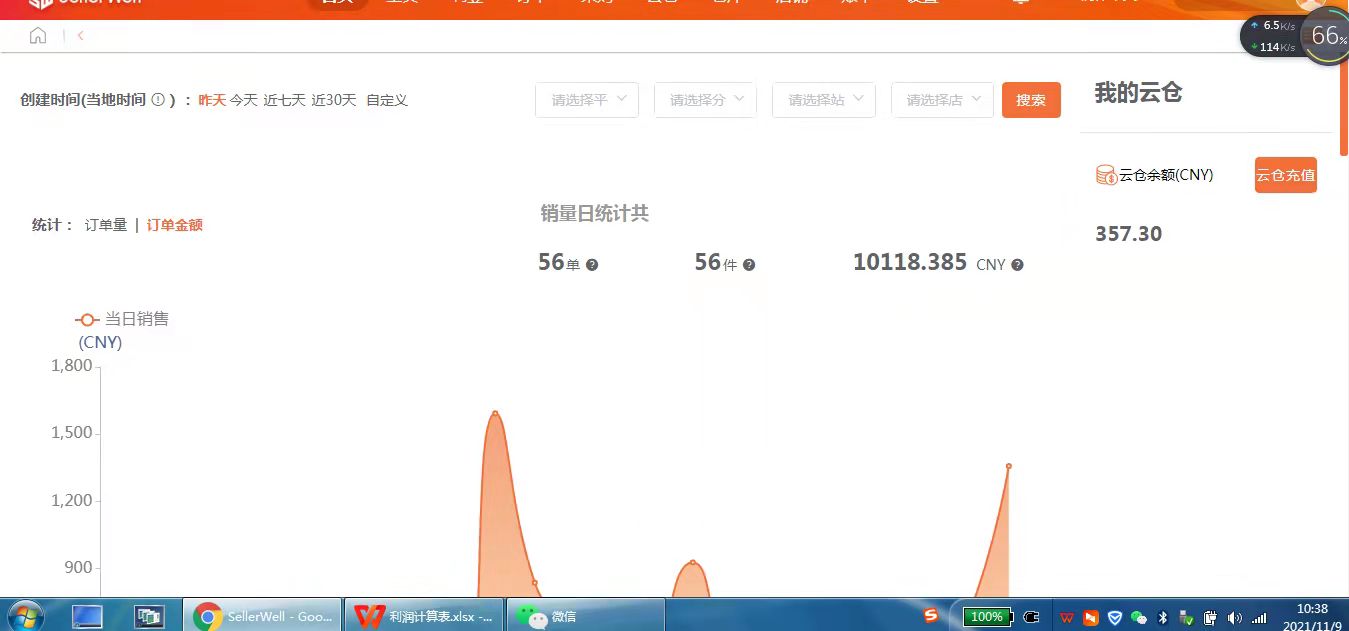
Task: Click the battery 100% indicator
Action: pos(988,617)
